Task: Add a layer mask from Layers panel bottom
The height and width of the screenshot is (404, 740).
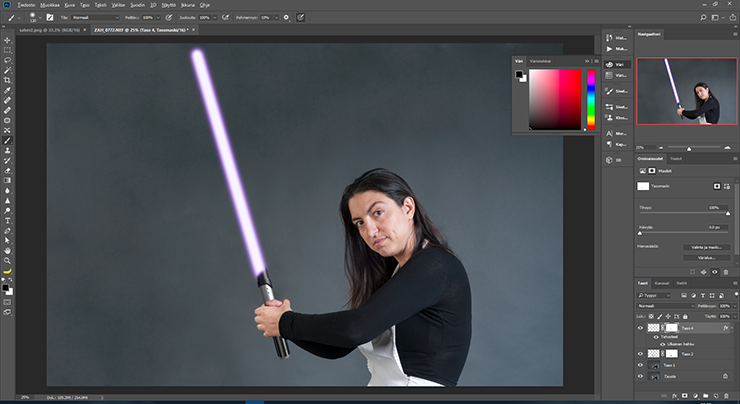Action: point(685,396)
